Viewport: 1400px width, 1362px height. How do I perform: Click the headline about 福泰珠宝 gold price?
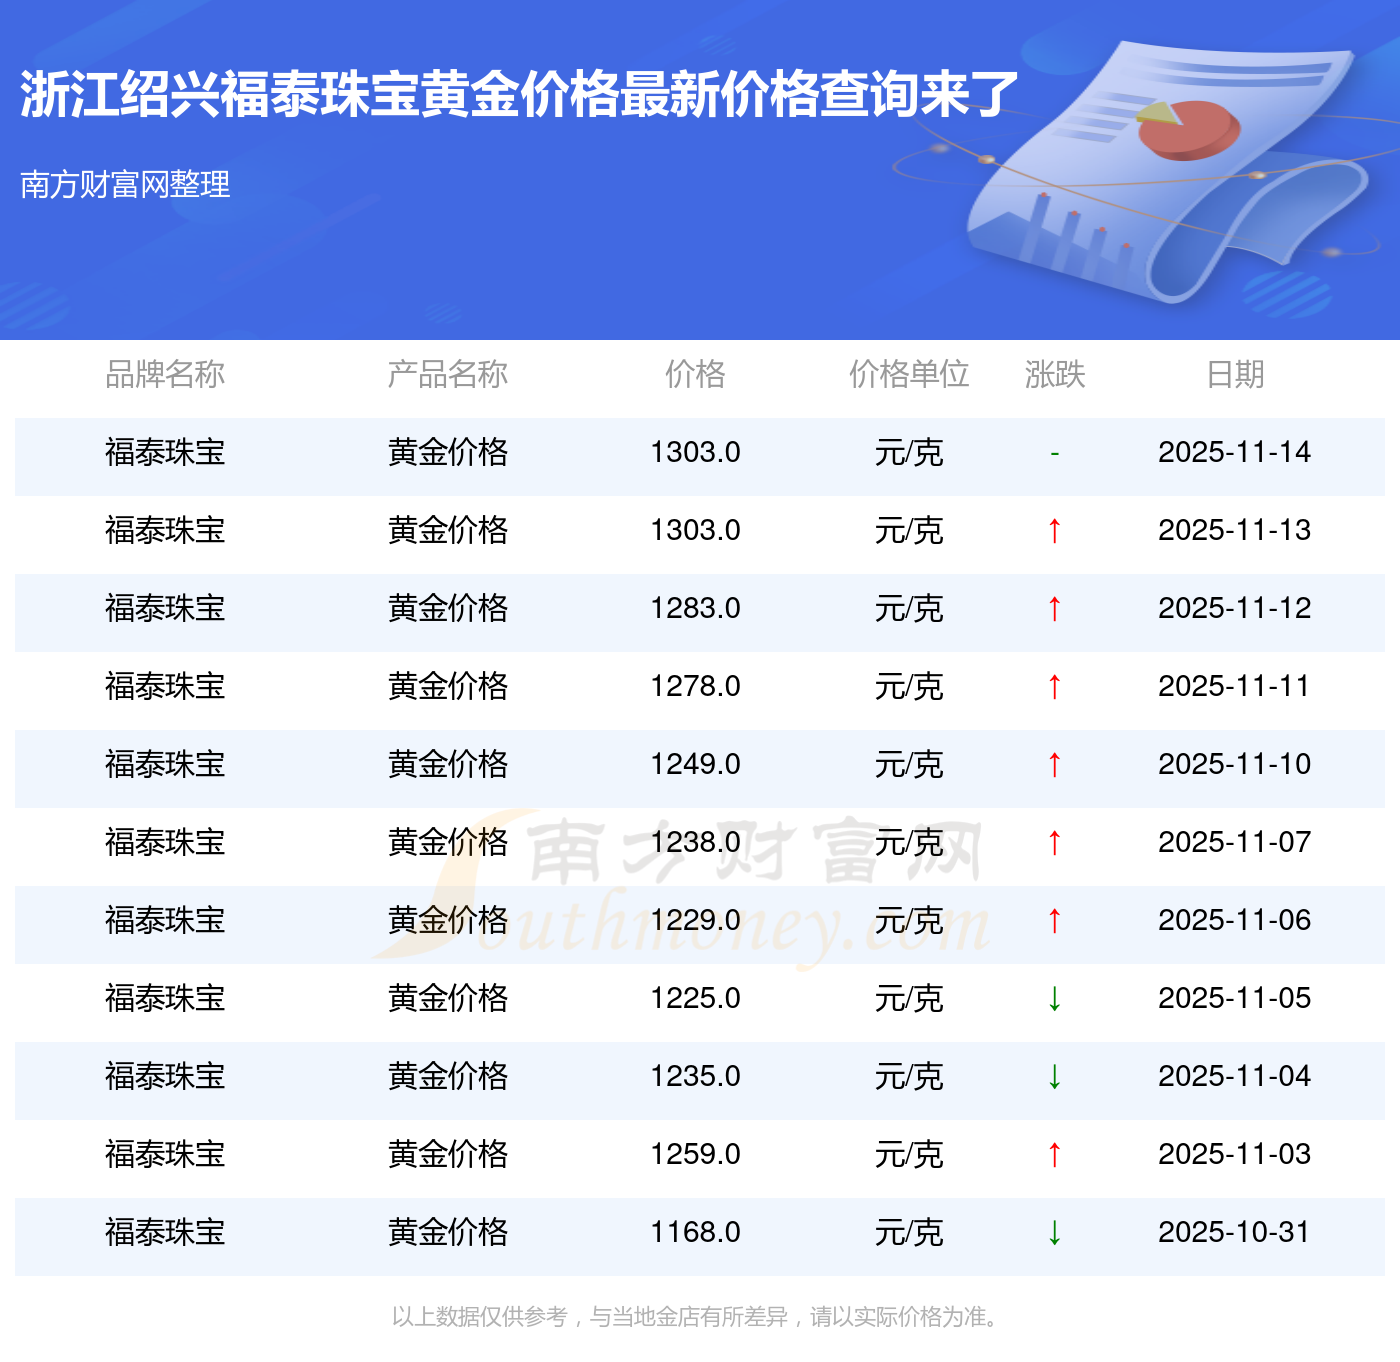click(519, 96)
